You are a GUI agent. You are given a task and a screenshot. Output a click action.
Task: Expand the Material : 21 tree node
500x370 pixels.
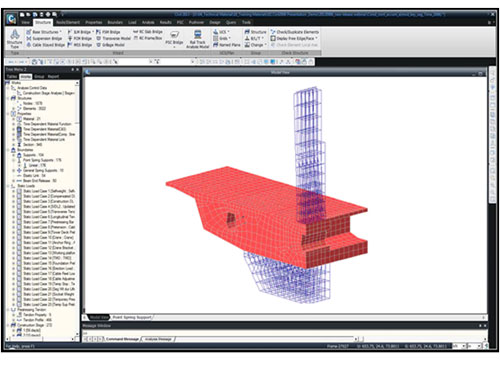tap(14, 119)
